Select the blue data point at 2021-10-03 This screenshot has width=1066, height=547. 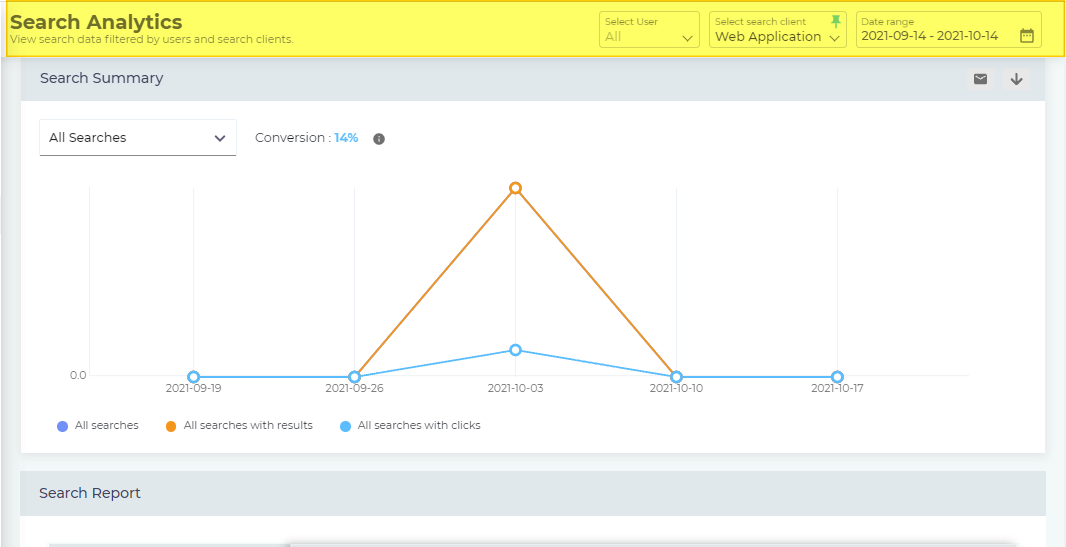(515, 350)
